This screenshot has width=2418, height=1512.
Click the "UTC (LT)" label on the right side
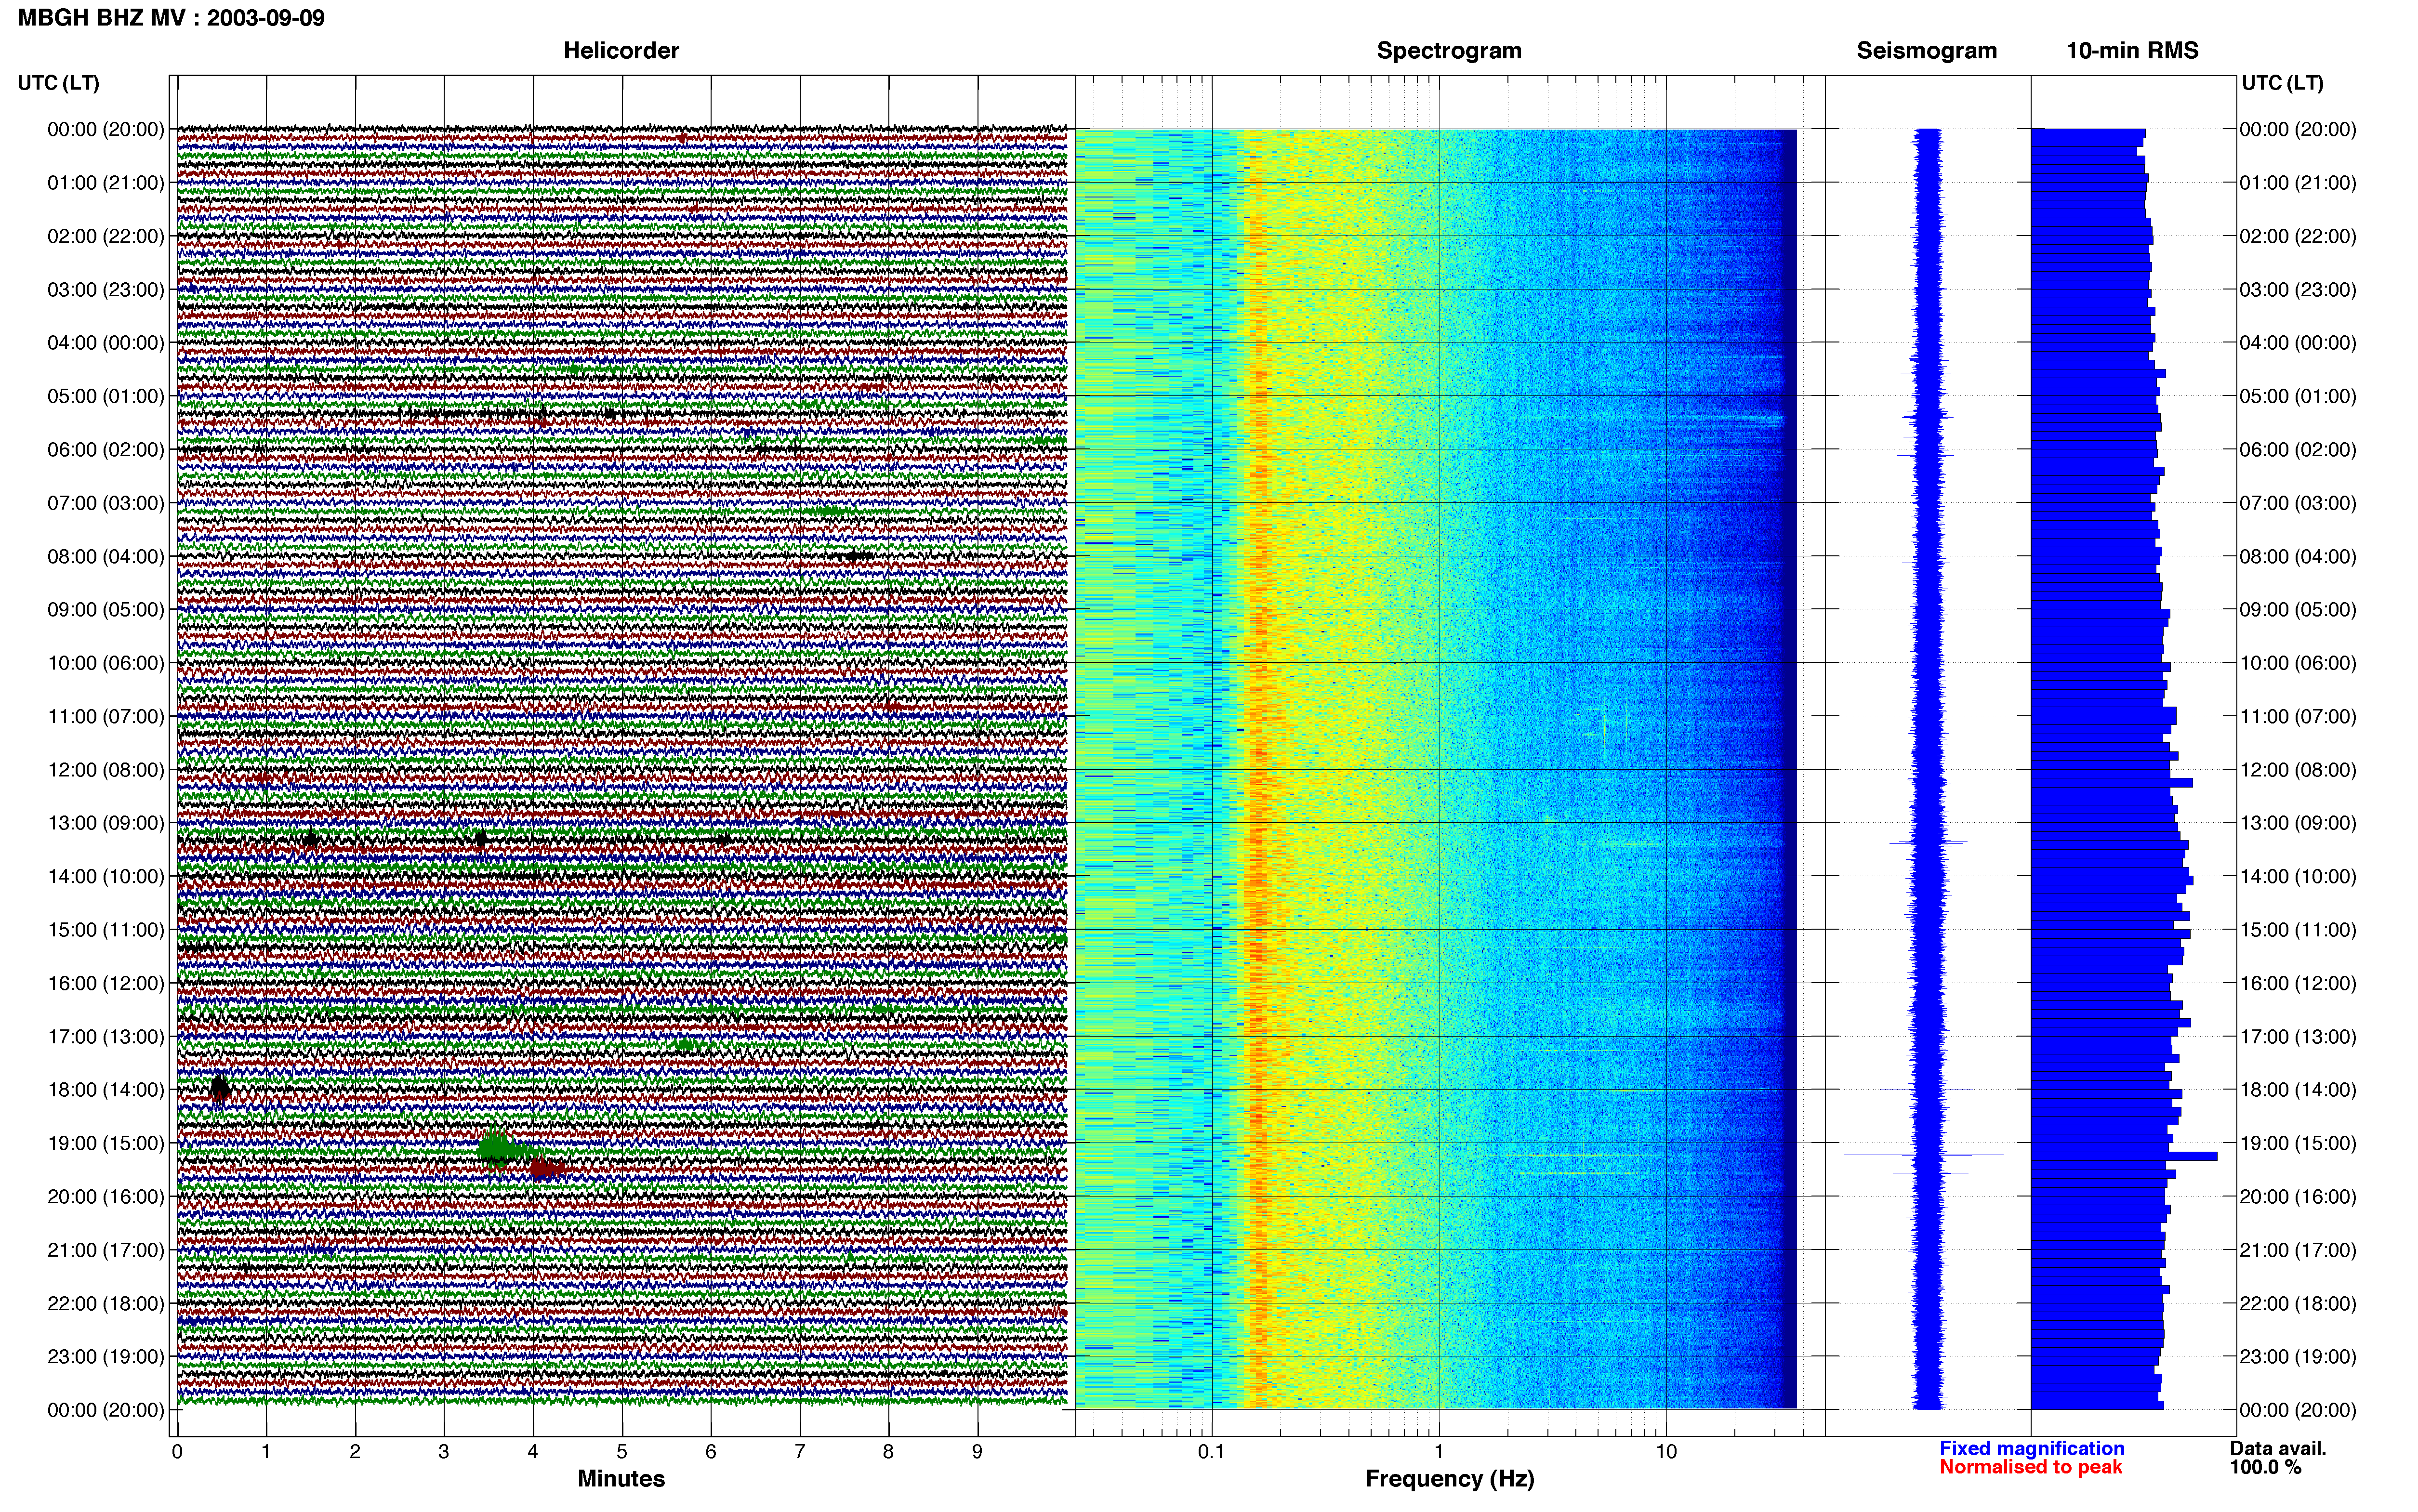click(2282, 83)
